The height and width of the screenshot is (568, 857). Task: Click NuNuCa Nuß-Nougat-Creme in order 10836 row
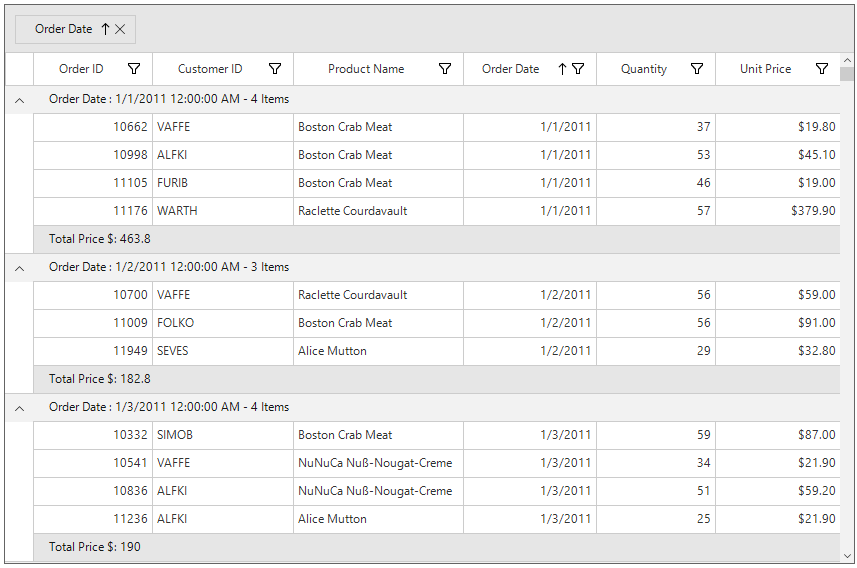pos(378,491)
